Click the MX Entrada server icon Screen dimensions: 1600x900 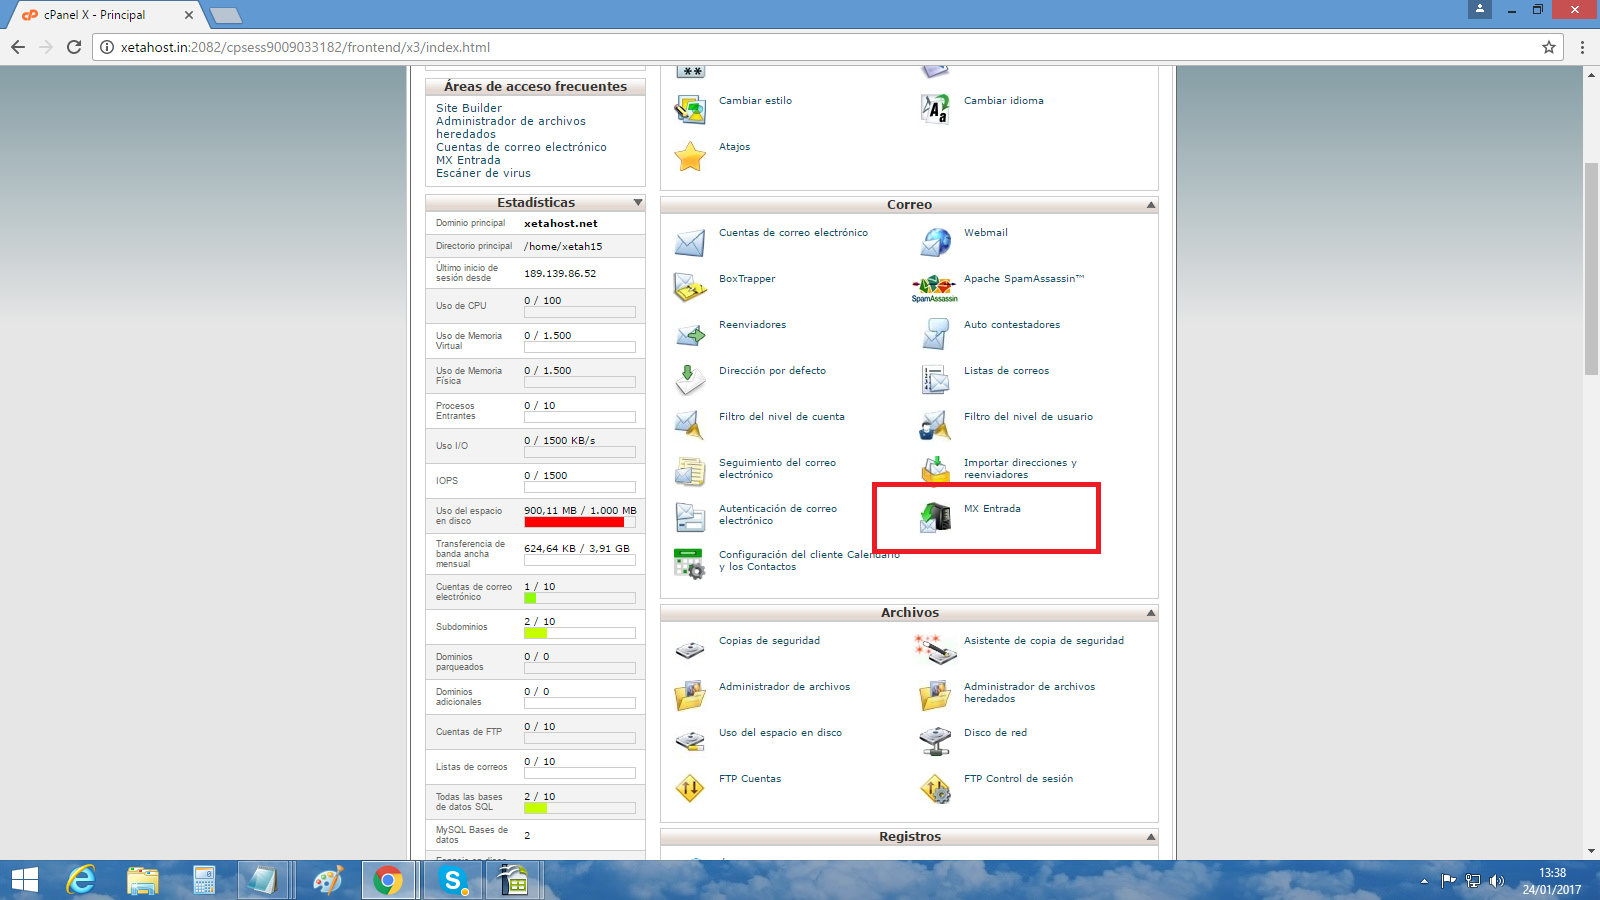936,517
